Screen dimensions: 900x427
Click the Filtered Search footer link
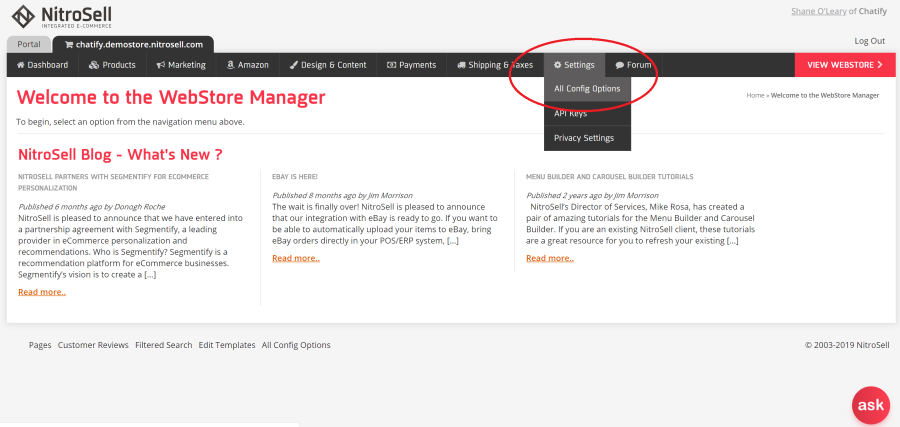(164, 345)
